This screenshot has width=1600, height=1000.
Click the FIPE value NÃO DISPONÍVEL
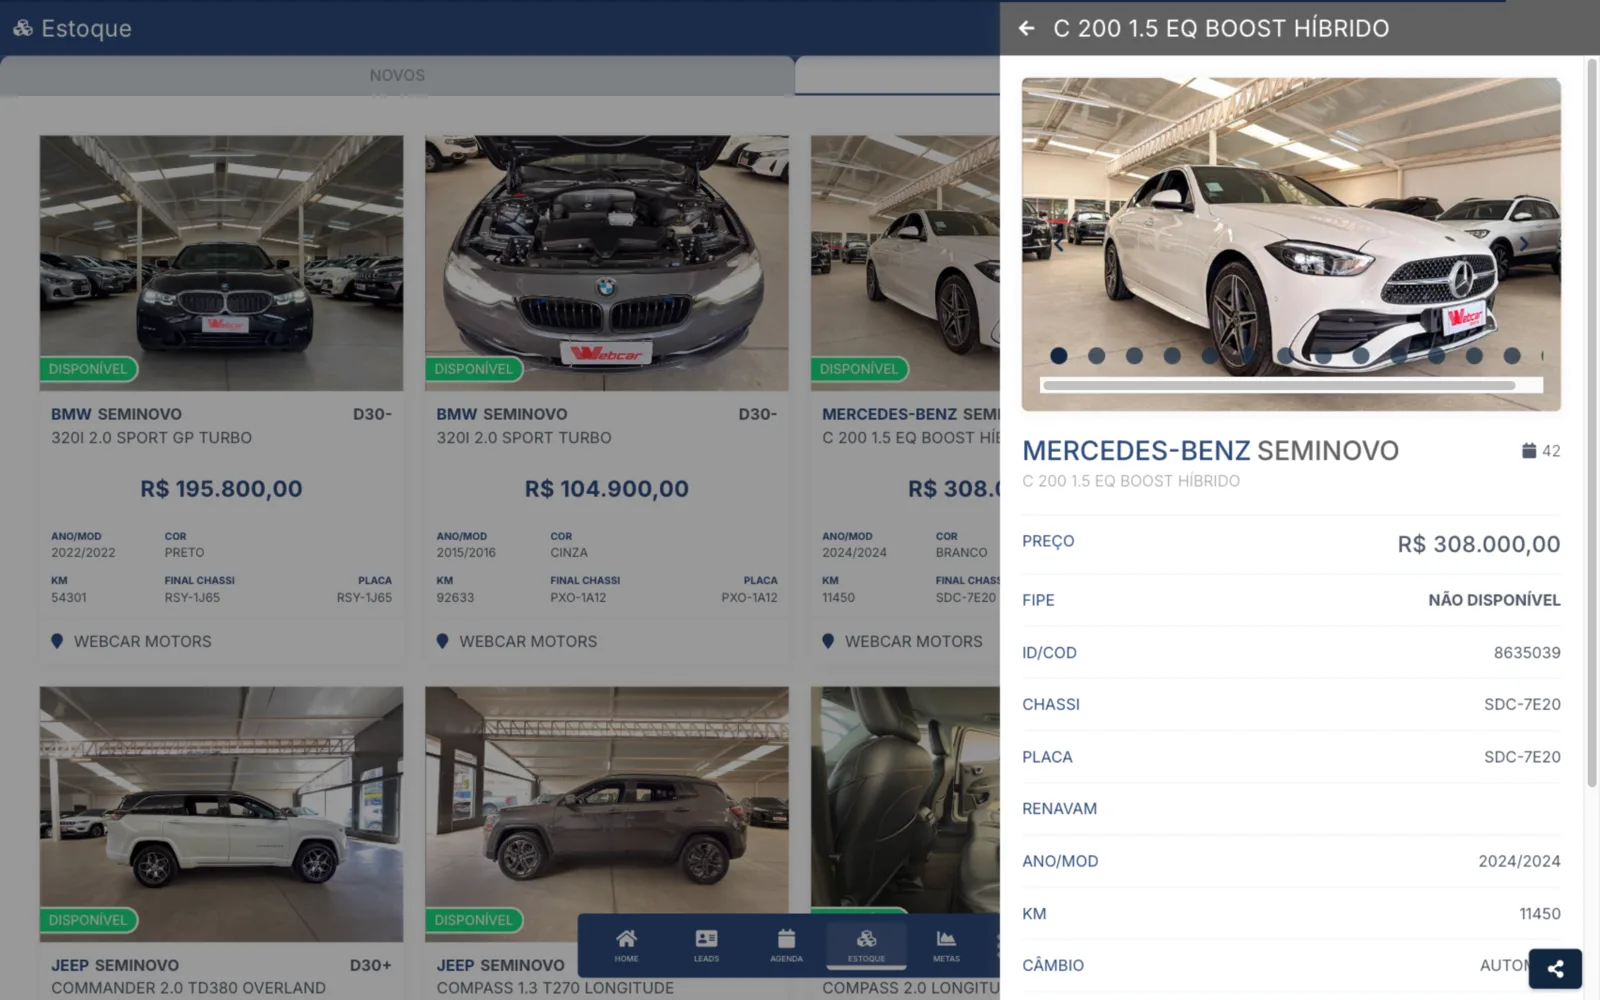[1494, 600]
